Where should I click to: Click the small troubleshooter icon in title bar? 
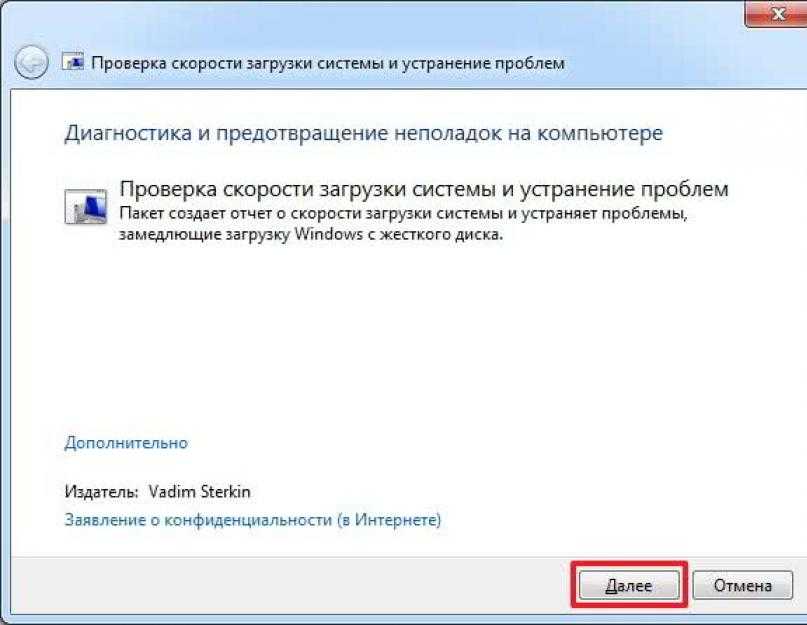tap(73, 62)
